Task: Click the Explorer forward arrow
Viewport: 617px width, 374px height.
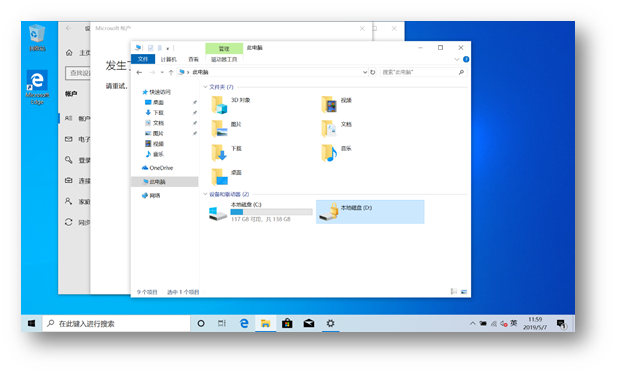Action: point(152,72)
